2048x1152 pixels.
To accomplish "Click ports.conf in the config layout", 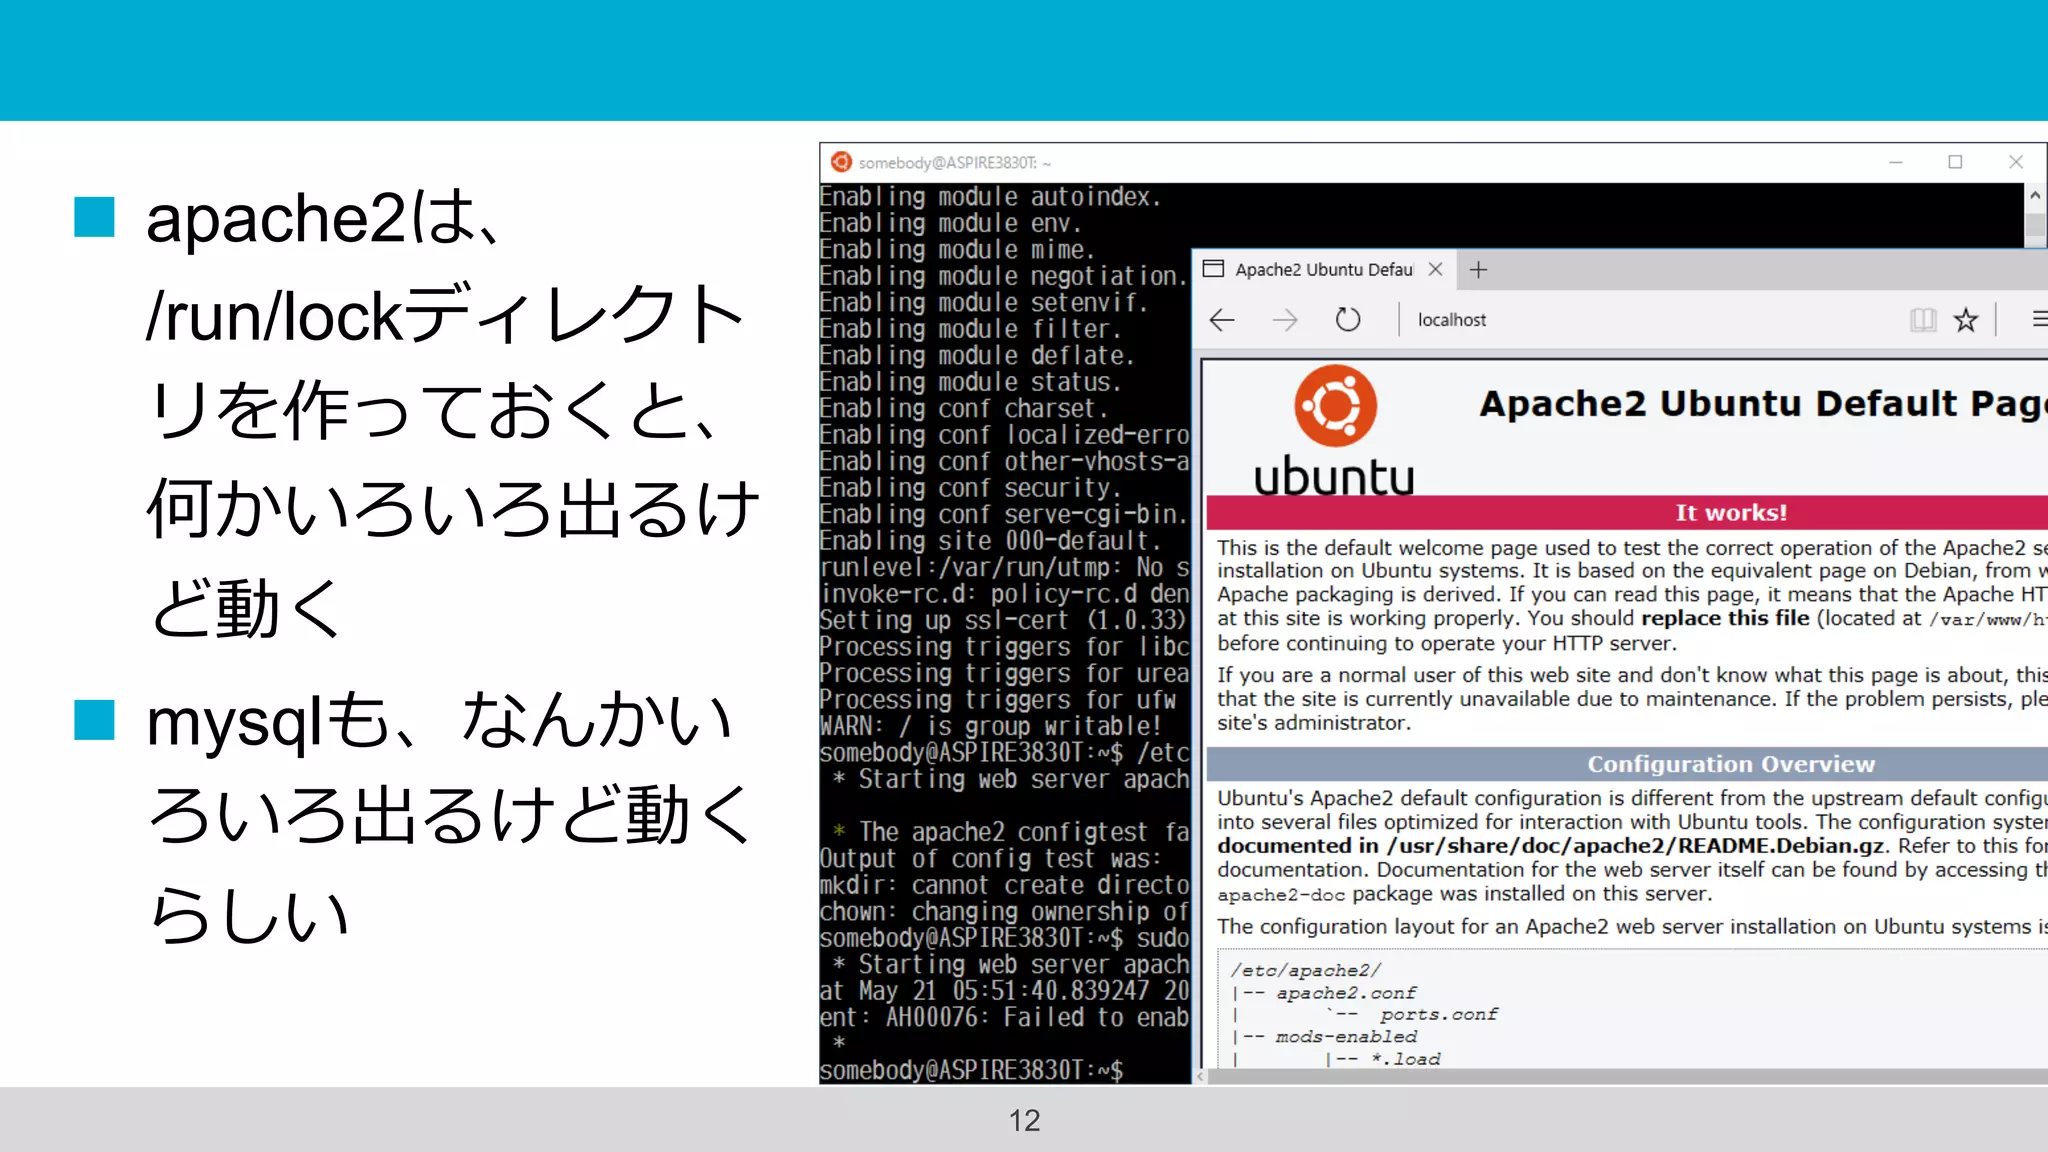I will click(x=1439, y=1015).
